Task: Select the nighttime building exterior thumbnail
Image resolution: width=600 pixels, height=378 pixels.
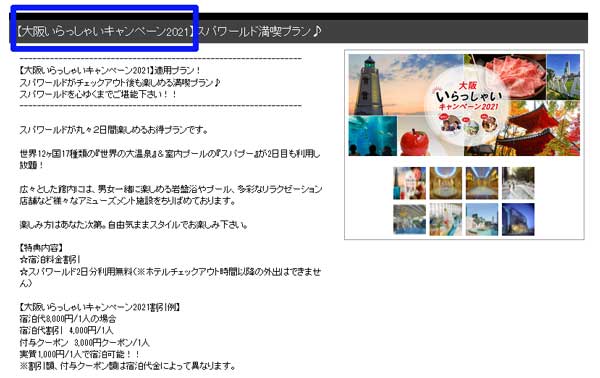Action: (x=518, y=220)
